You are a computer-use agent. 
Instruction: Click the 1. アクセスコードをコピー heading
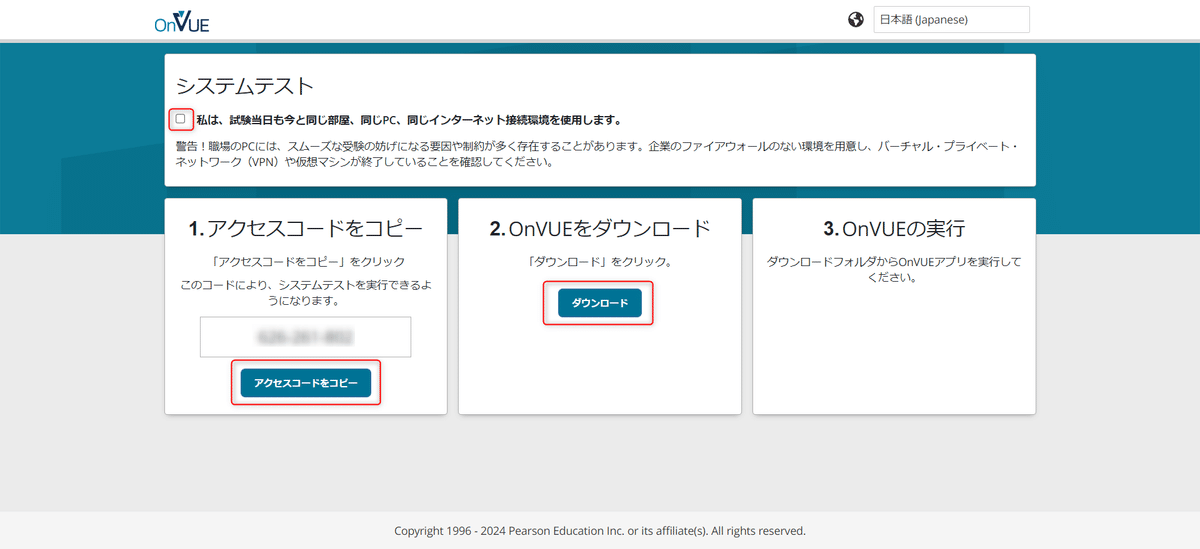(x=306, y=229)
